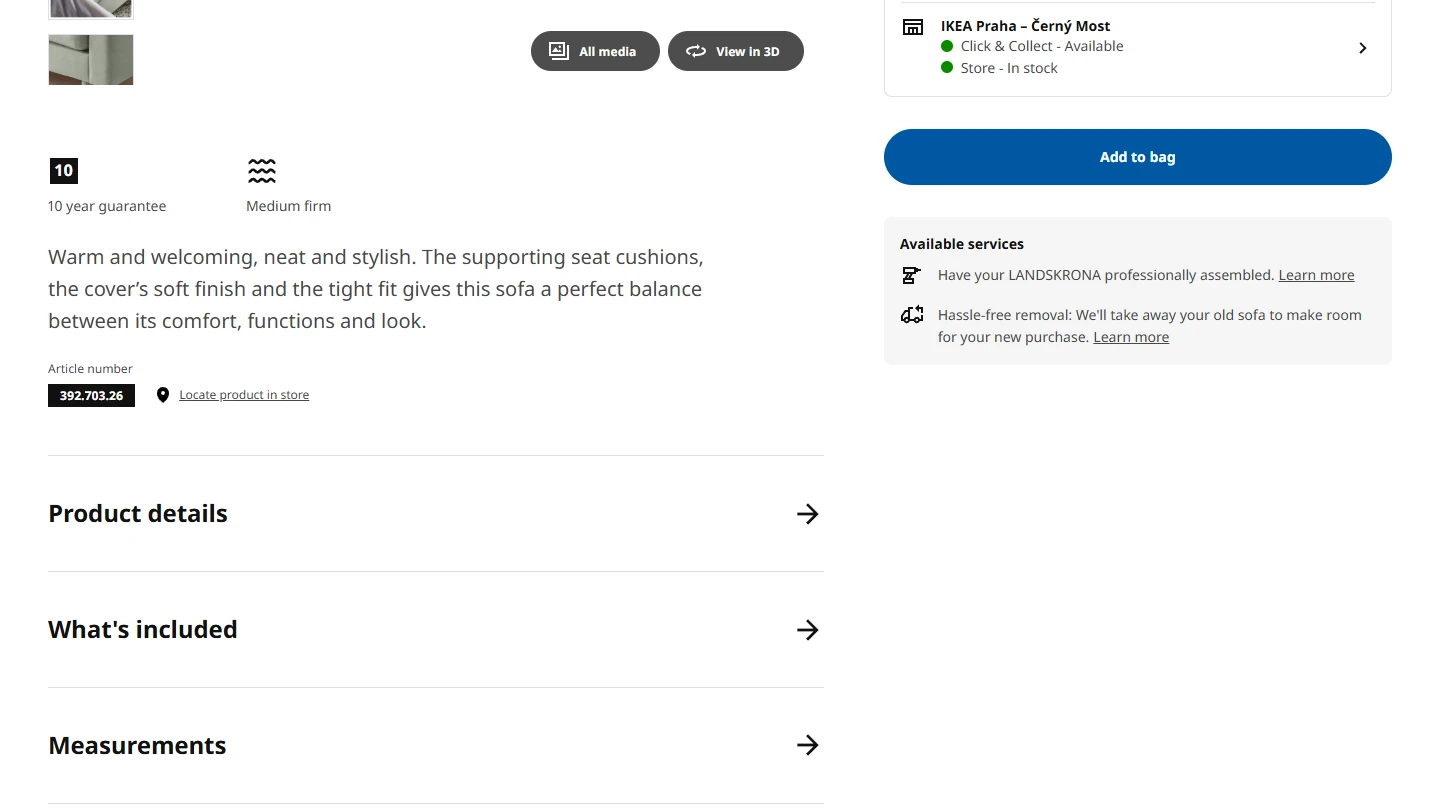The image size is (1440, 810).
Task: Click the Medium firm wave icon
Action: [x=262, y=171]
